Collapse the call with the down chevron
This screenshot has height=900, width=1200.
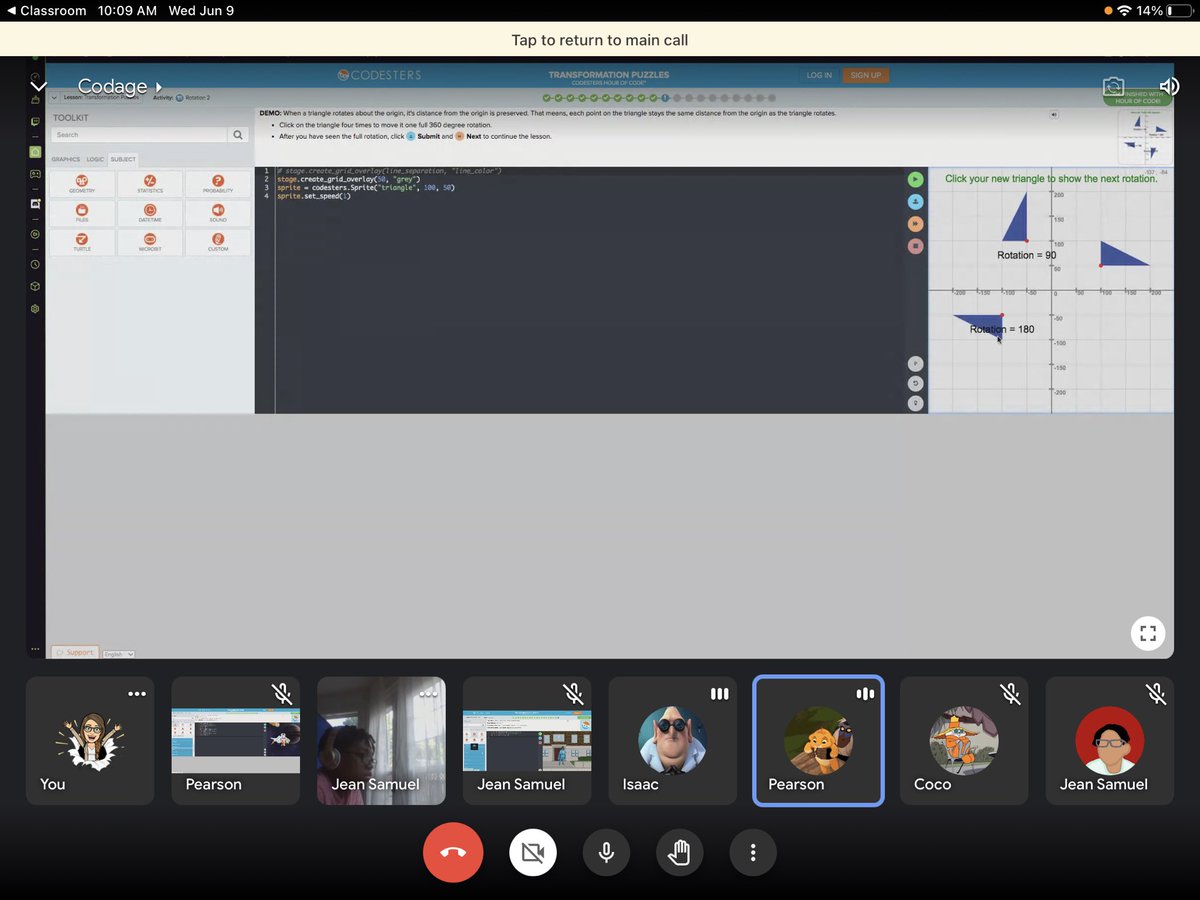(38, 88)
